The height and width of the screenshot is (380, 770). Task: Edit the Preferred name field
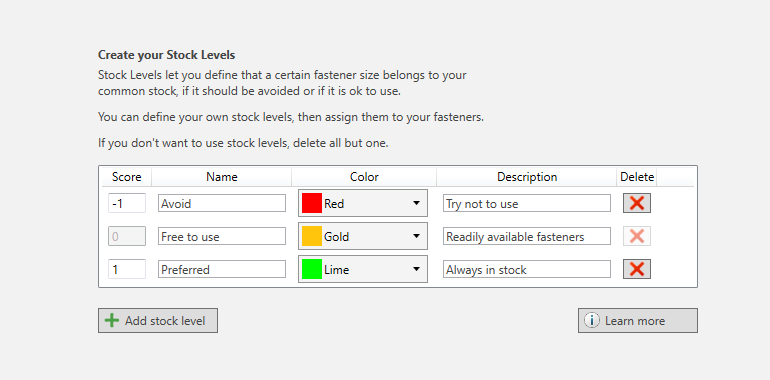pyautogui.click(x=222, y=269)
